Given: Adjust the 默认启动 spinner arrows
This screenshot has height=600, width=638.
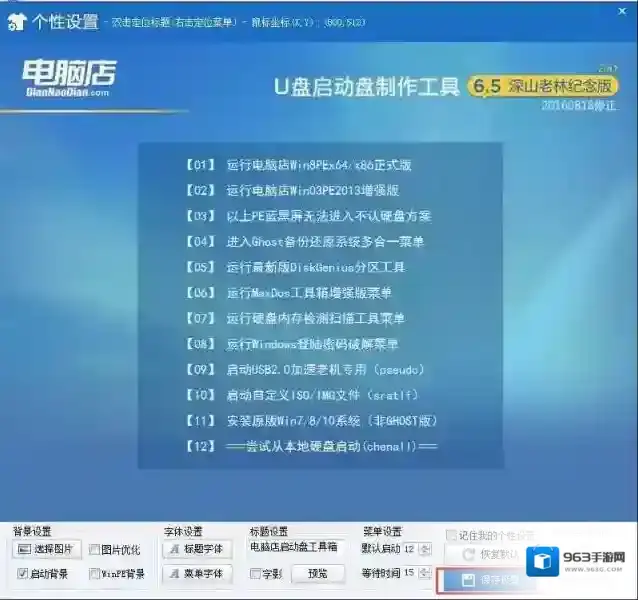Looking at the screenshot, I should click(426, 549).
